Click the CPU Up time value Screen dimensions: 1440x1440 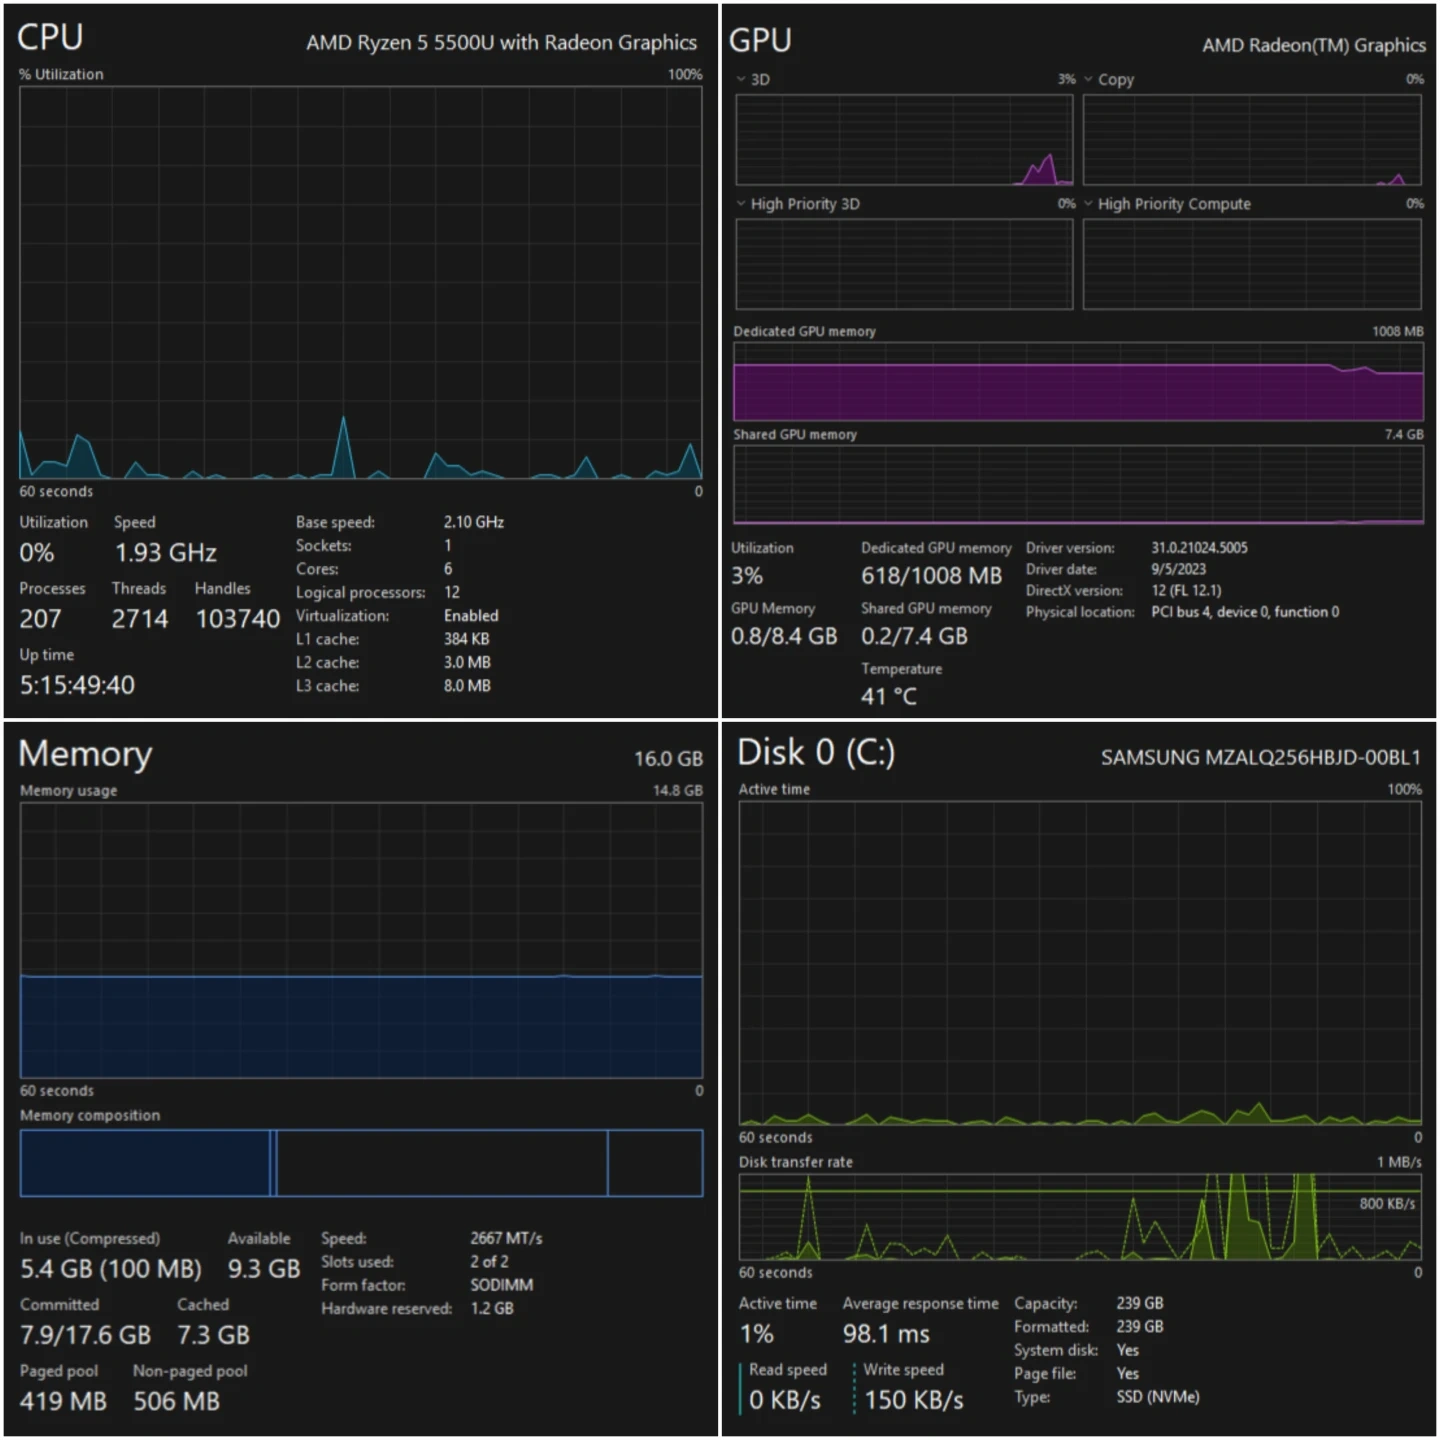77,685
